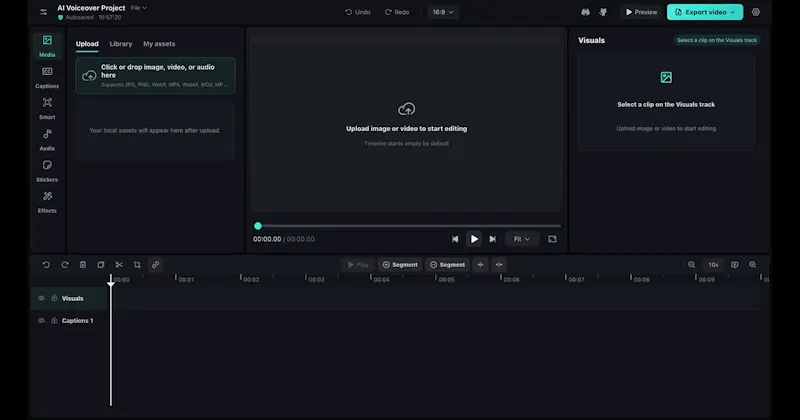Screen dimensions: 800x420
Task: Switch to the My assets tab
Action: (x=159, y=44)
